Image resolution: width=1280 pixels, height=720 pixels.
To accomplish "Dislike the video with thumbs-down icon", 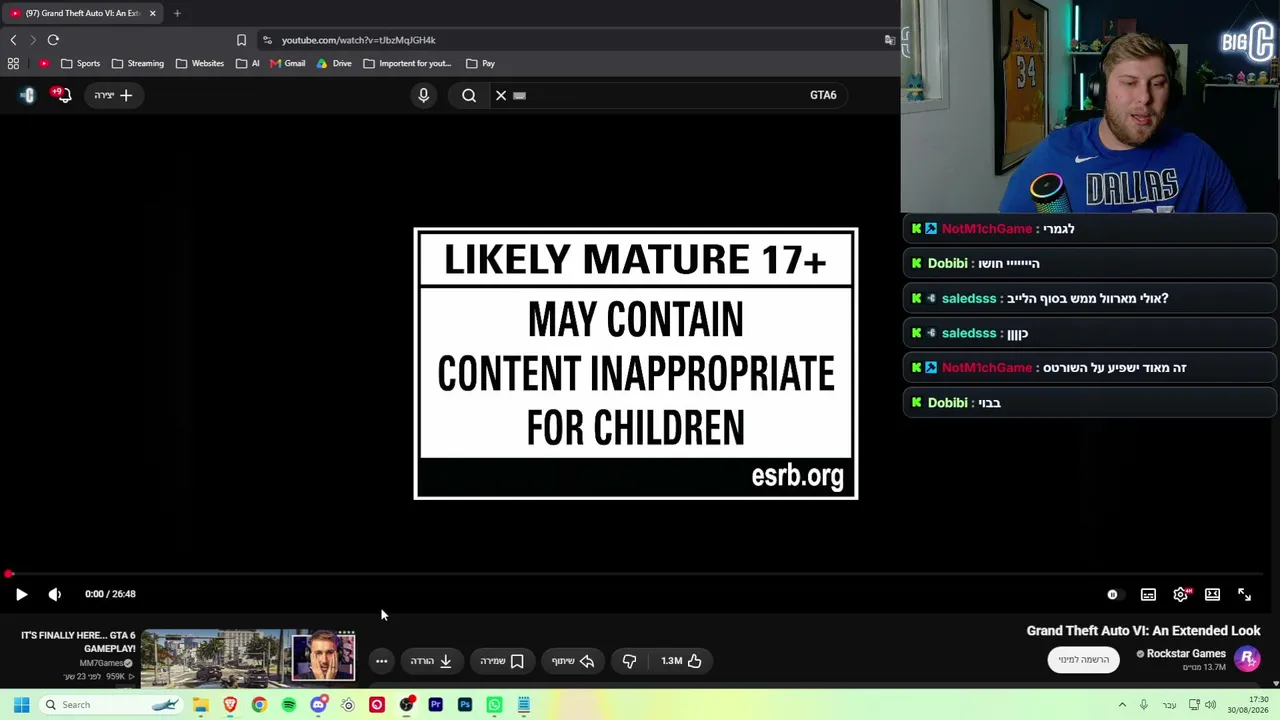I will [x=629, y=661].
